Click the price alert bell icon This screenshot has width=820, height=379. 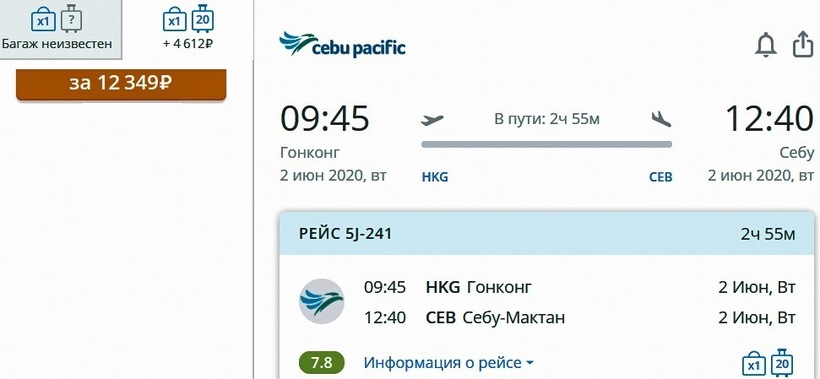coord(766,44)
